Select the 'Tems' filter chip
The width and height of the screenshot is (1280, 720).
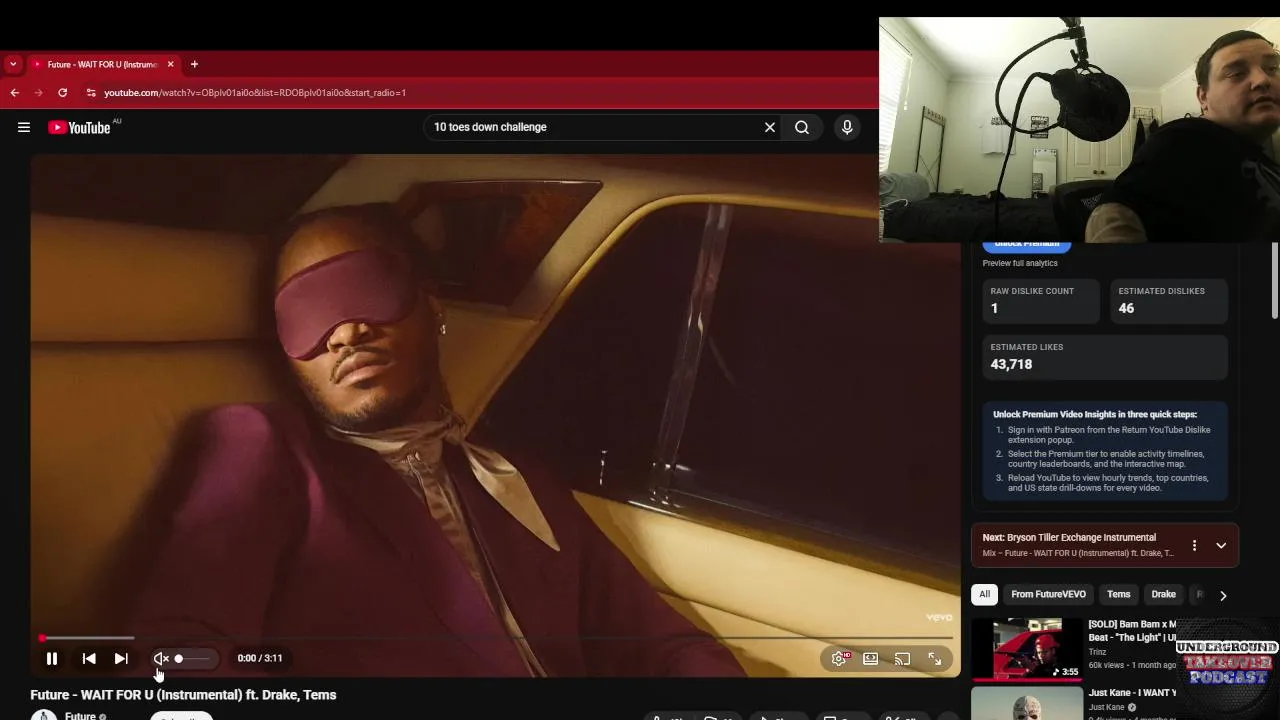click(1118, 594)
